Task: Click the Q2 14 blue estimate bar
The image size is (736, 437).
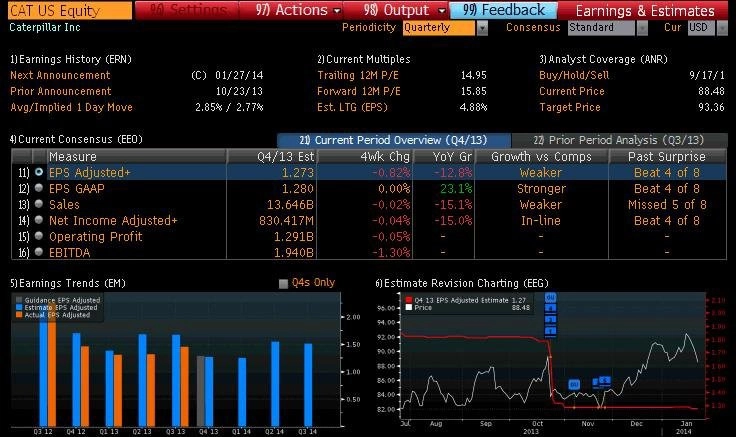Action: tap(275, 384)
